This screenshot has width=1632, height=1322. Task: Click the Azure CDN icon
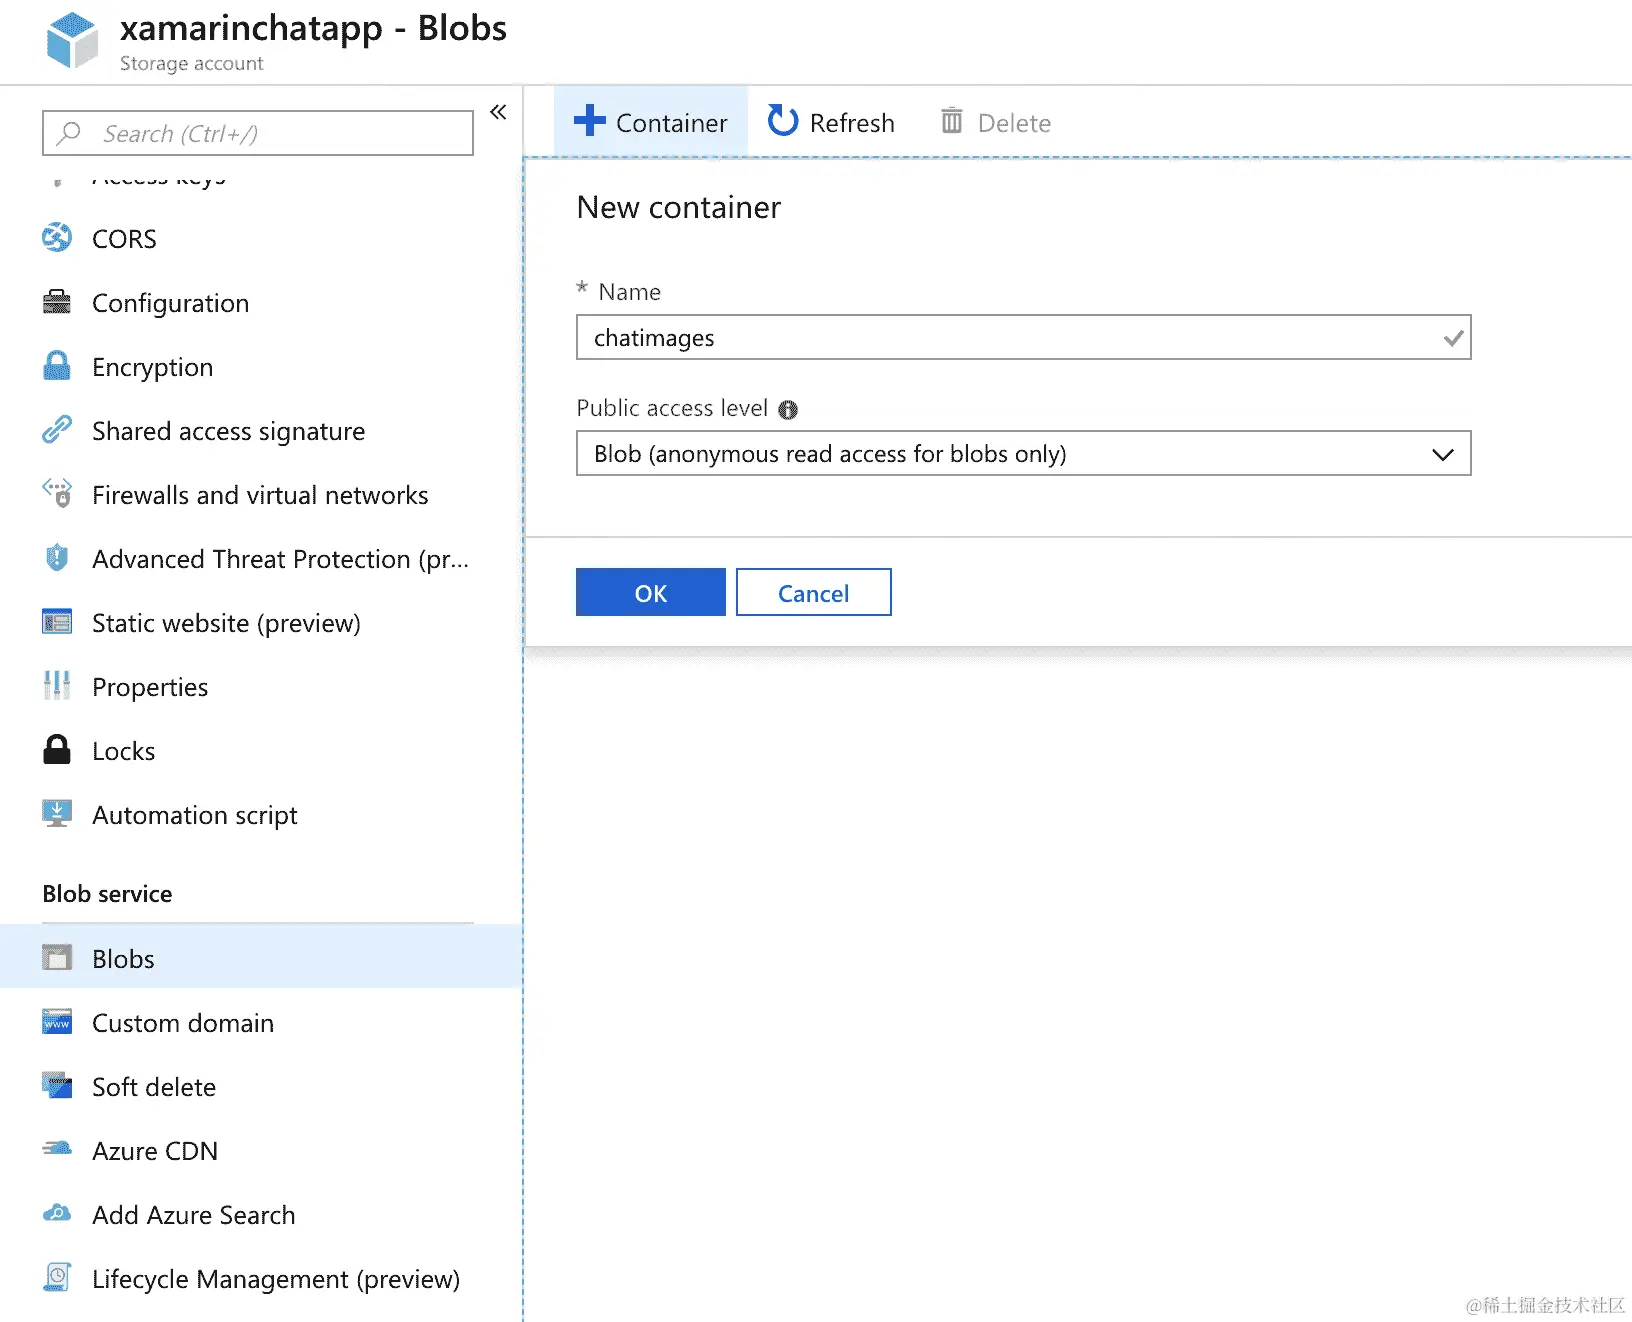click(57, 1150)
